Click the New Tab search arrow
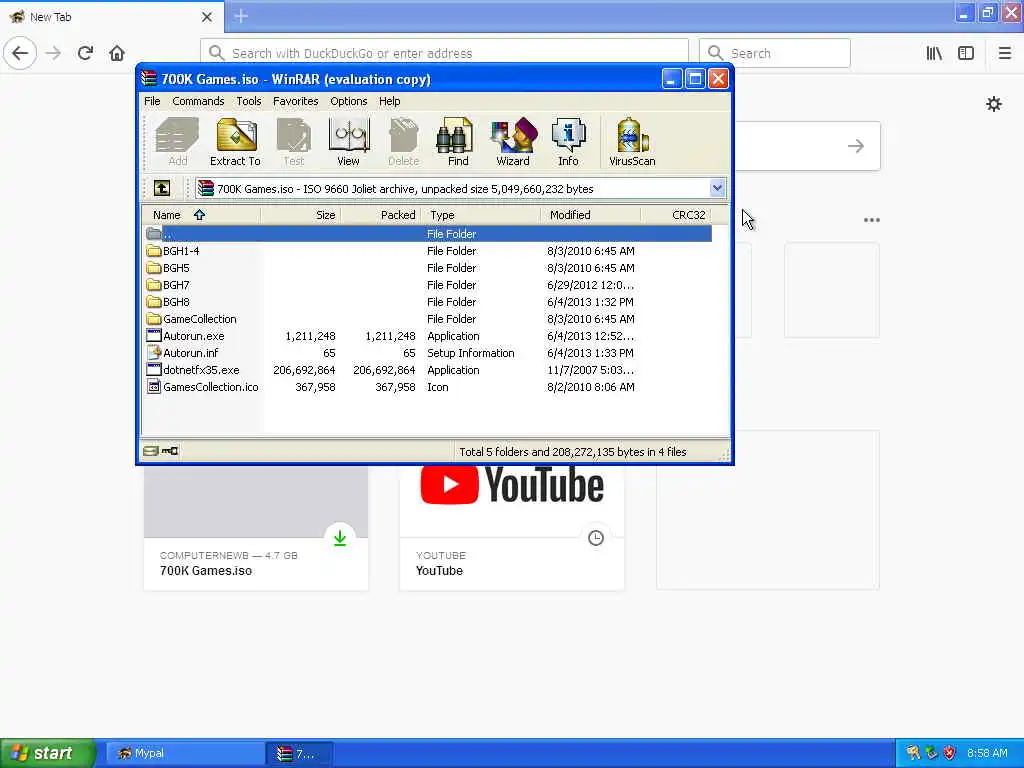1024x768 pixels. (x=856, y=146)
